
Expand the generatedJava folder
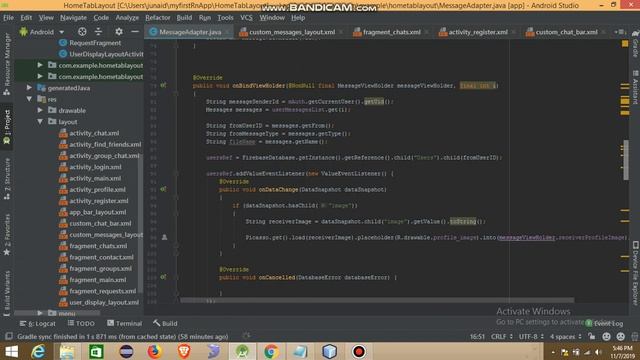point(29,88)
